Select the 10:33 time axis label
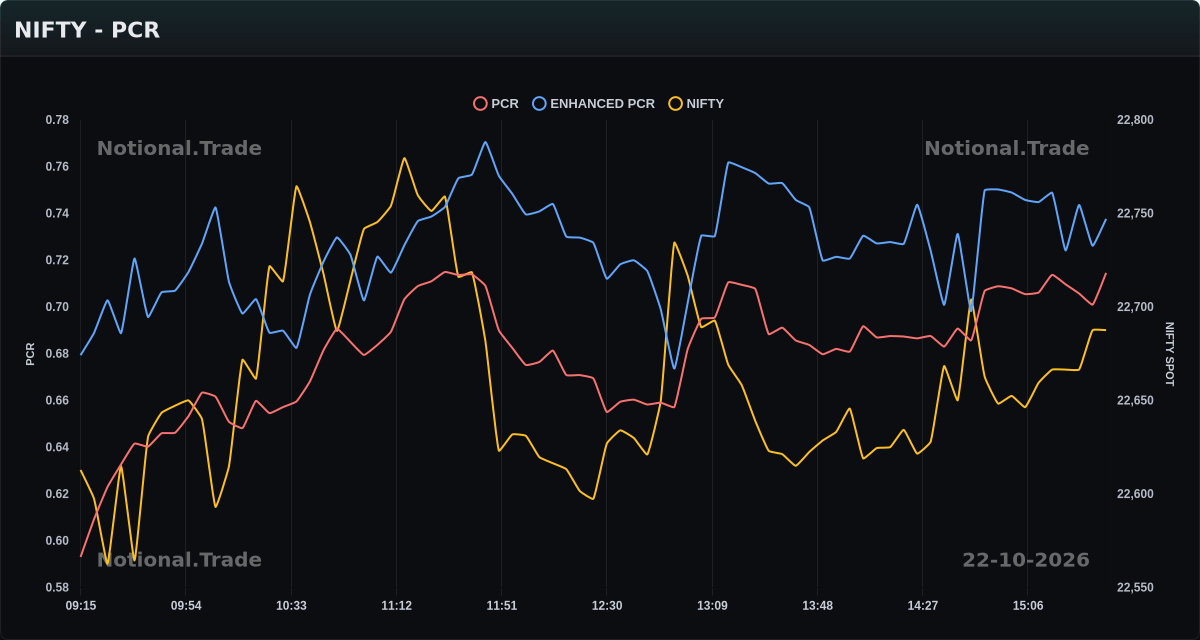Image resolution: width=1200 pixels, height=640 pixels. [291, 606]
